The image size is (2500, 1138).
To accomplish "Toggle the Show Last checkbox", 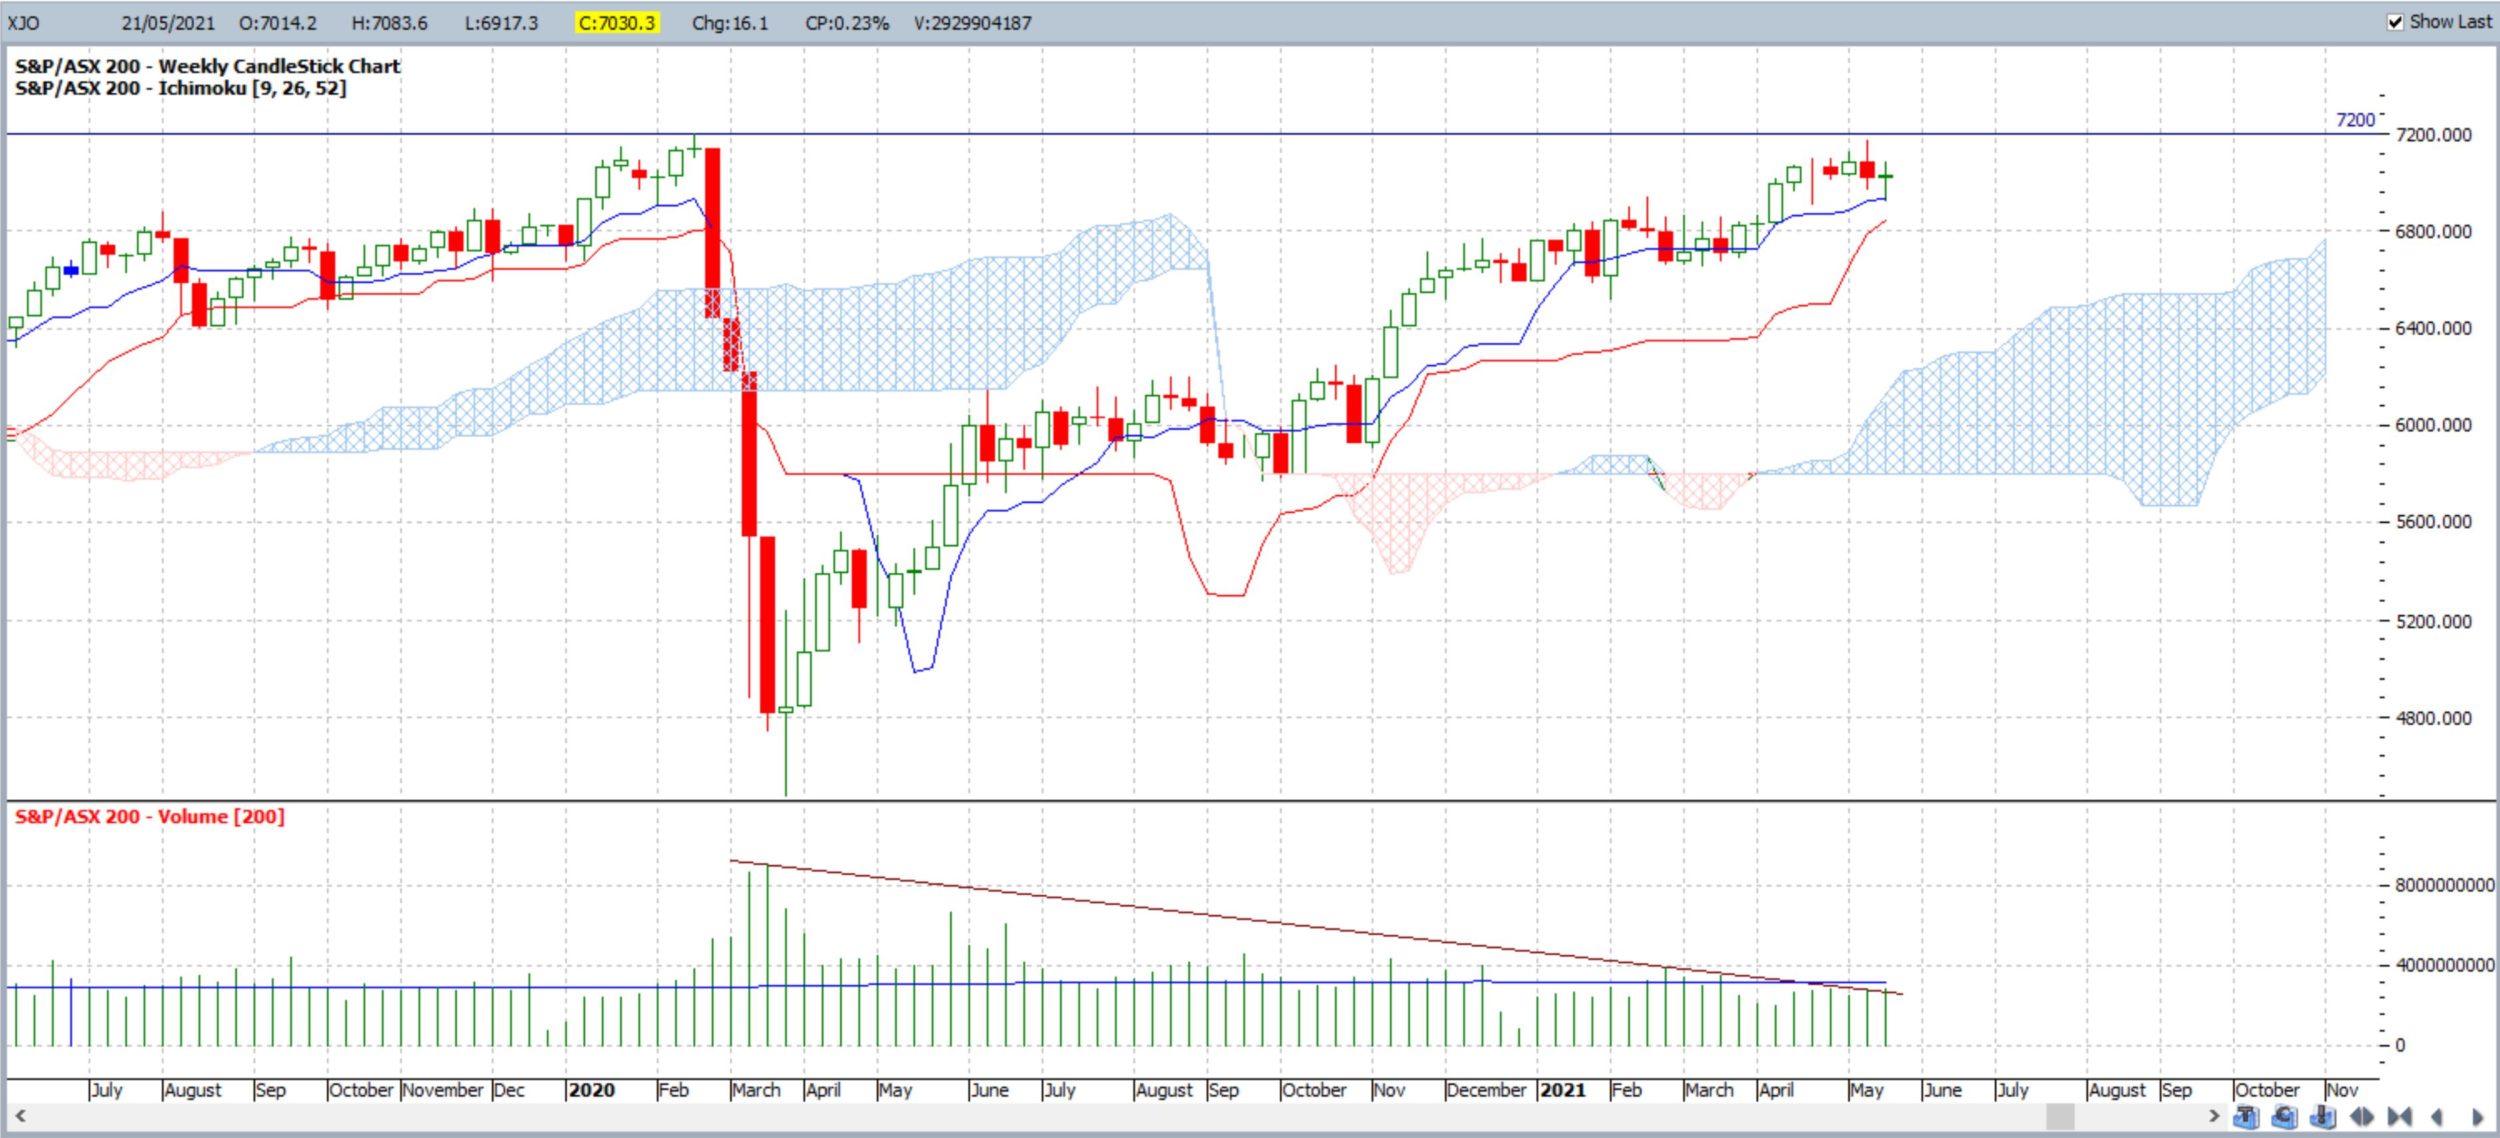I will [2395, 22].
